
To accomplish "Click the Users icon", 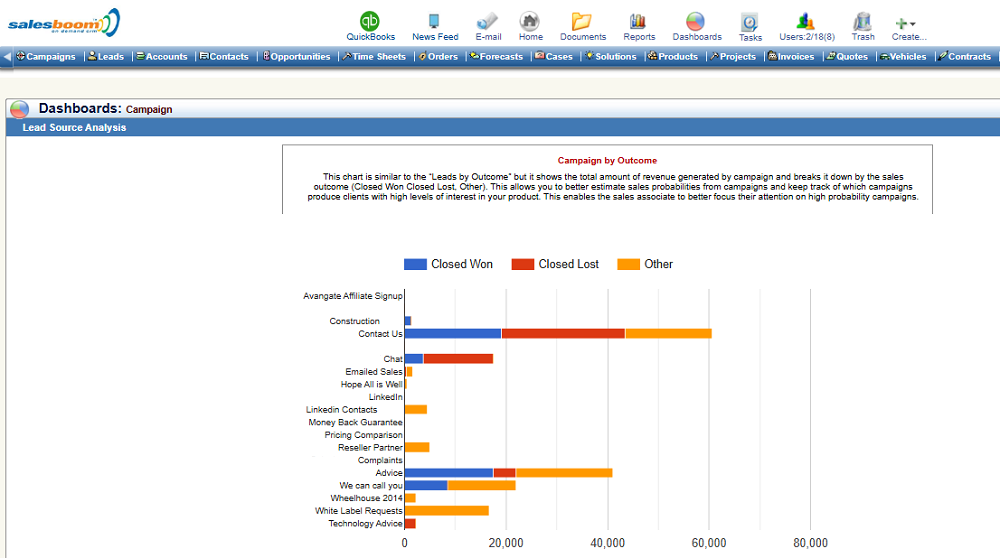I will tap(806, 21).
